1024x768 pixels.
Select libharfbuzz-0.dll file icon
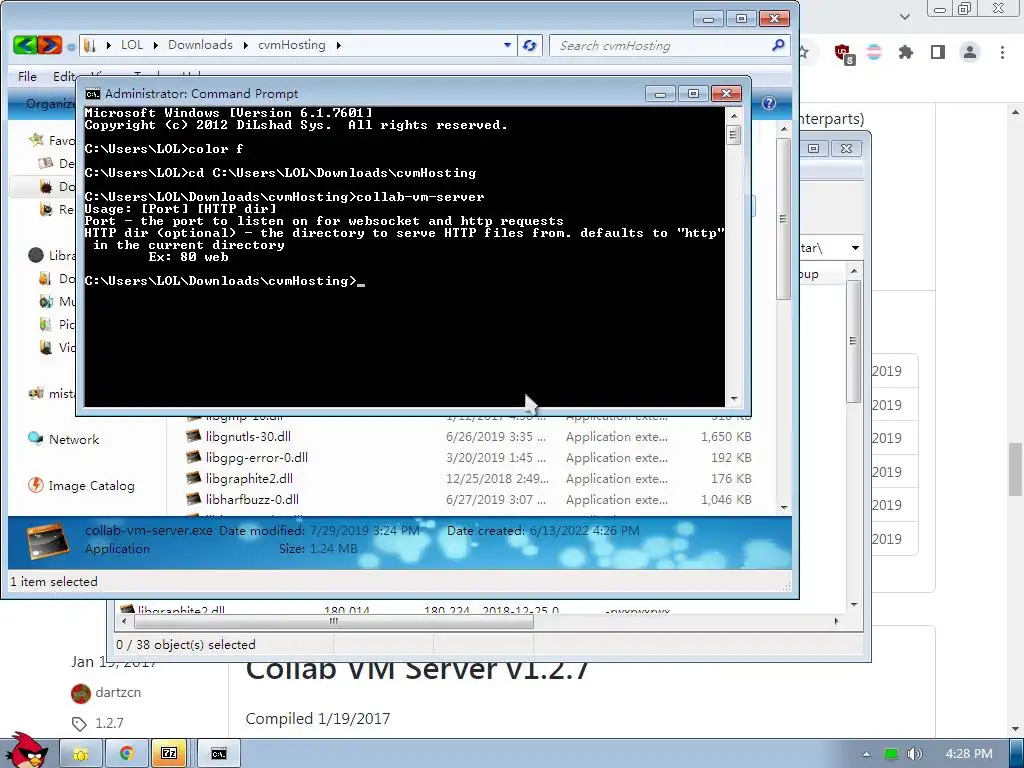click(x=193, y=499)
